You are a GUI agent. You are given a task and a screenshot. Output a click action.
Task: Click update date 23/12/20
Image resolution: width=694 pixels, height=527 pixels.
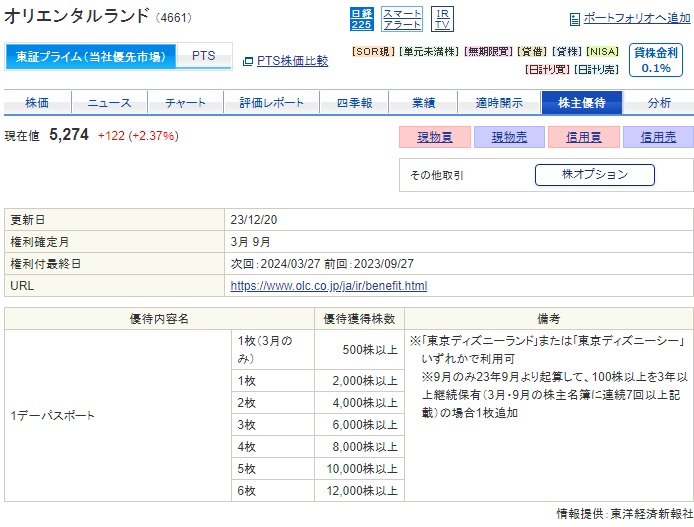coord(254,220)
